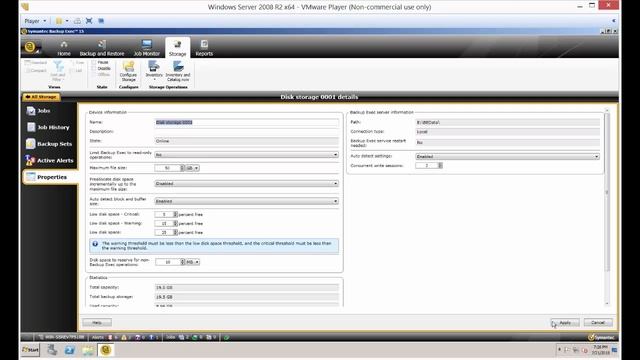Open the reserve disk space unit dropdown
The width and height of the screenshot is (640, 360).
tap(193, 262)
